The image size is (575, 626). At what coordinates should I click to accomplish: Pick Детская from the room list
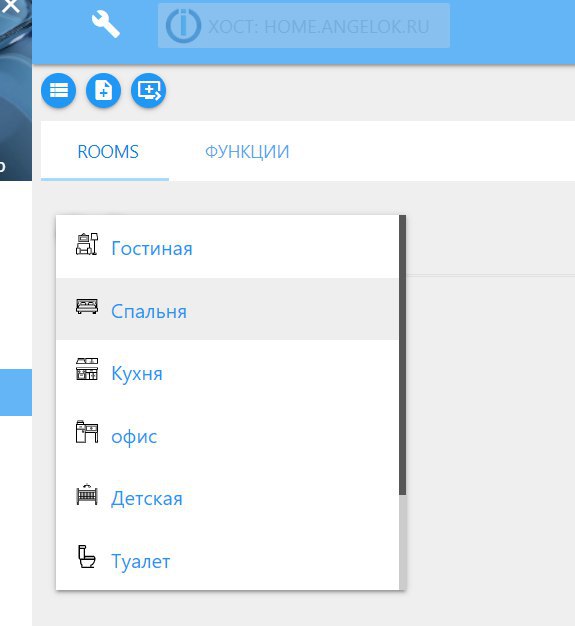(x=227, y=497)
